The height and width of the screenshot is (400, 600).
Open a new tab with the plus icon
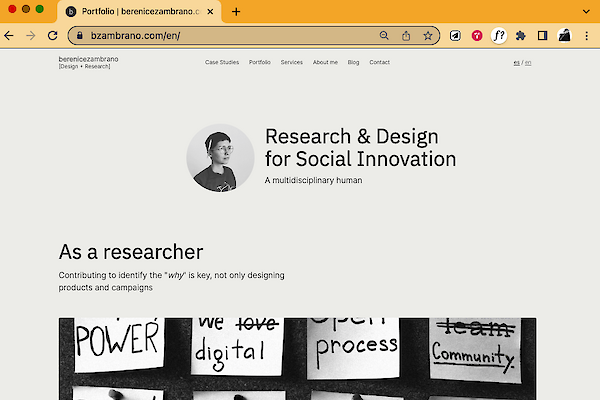click(x=236, y=12)
